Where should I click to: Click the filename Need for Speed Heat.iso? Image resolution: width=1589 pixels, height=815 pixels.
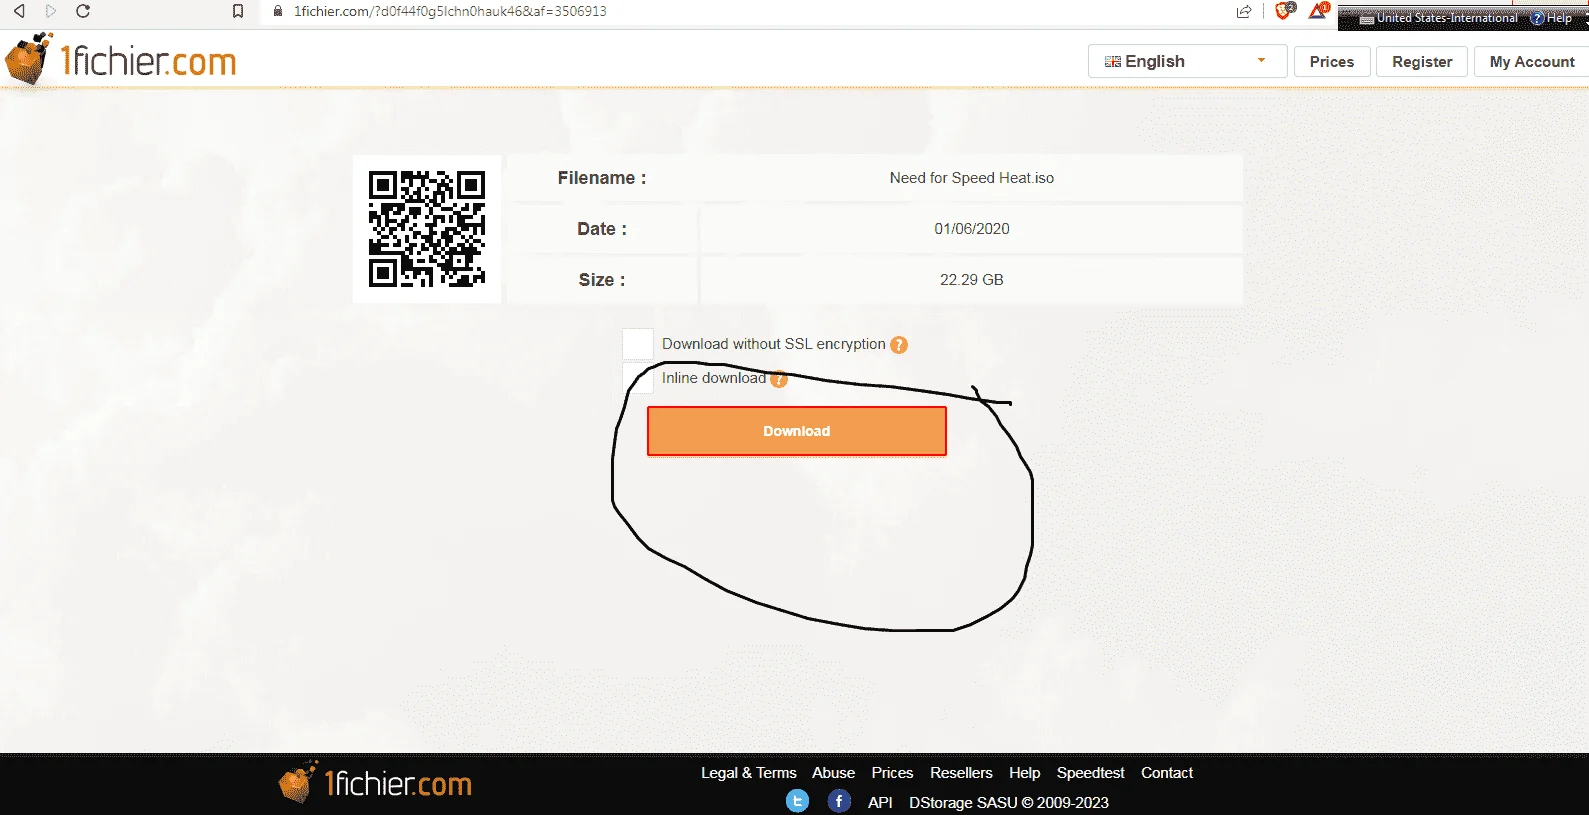972,178
